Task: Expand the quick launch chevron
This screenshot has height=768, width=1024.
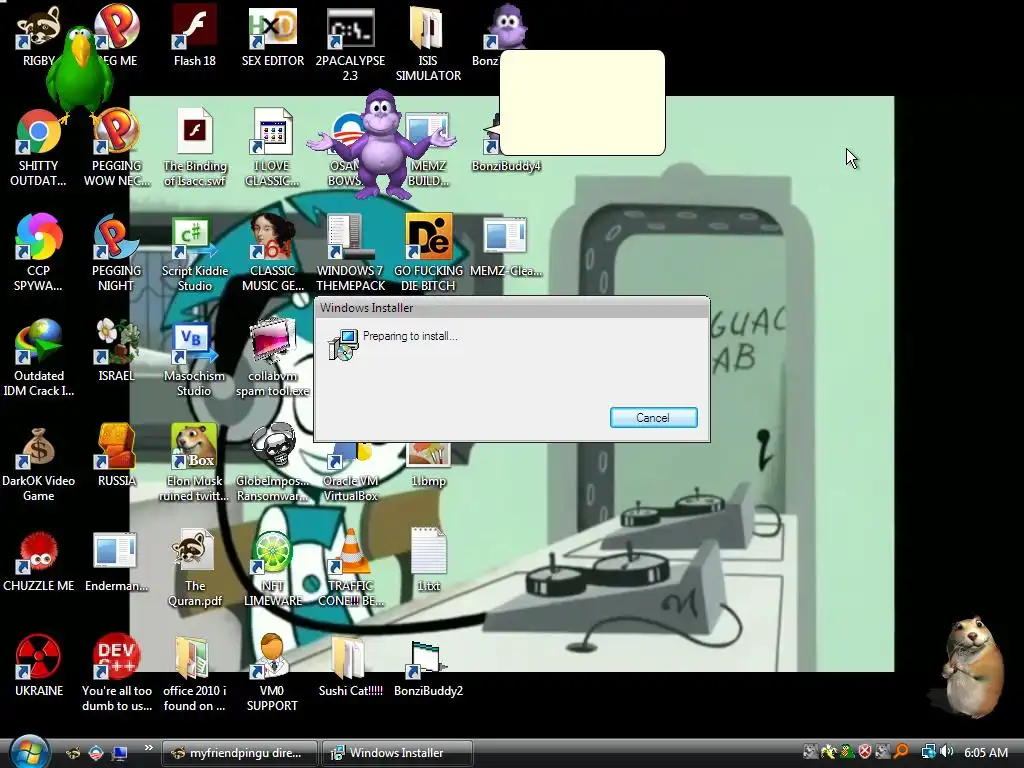Action: point(148,748)
